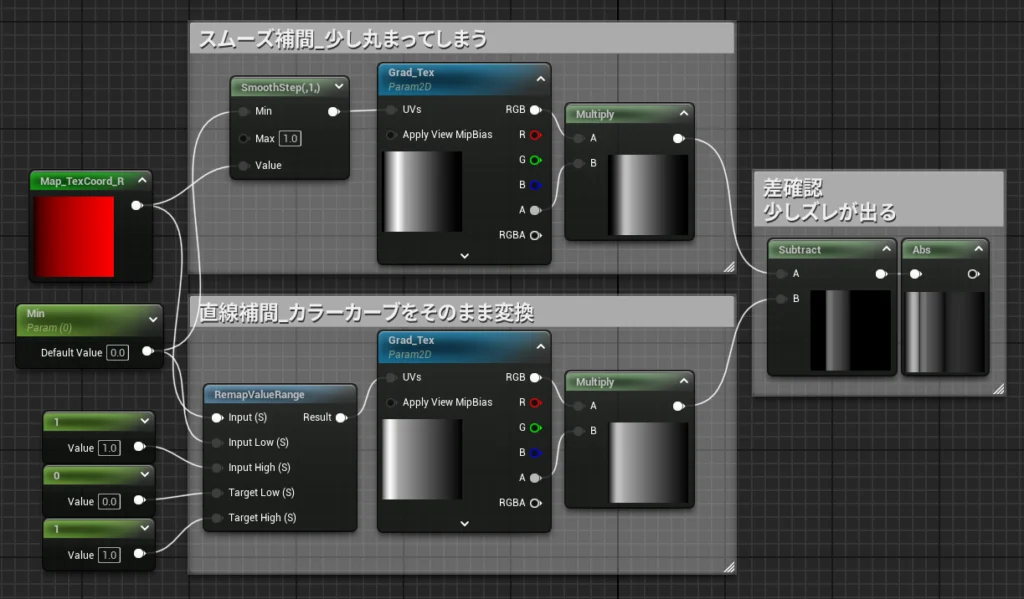Click the red R output pin on the Grad_Tex node fed by SmoothStep
Viewport: 1024px width, 599px height.
[x=535, y=135]
